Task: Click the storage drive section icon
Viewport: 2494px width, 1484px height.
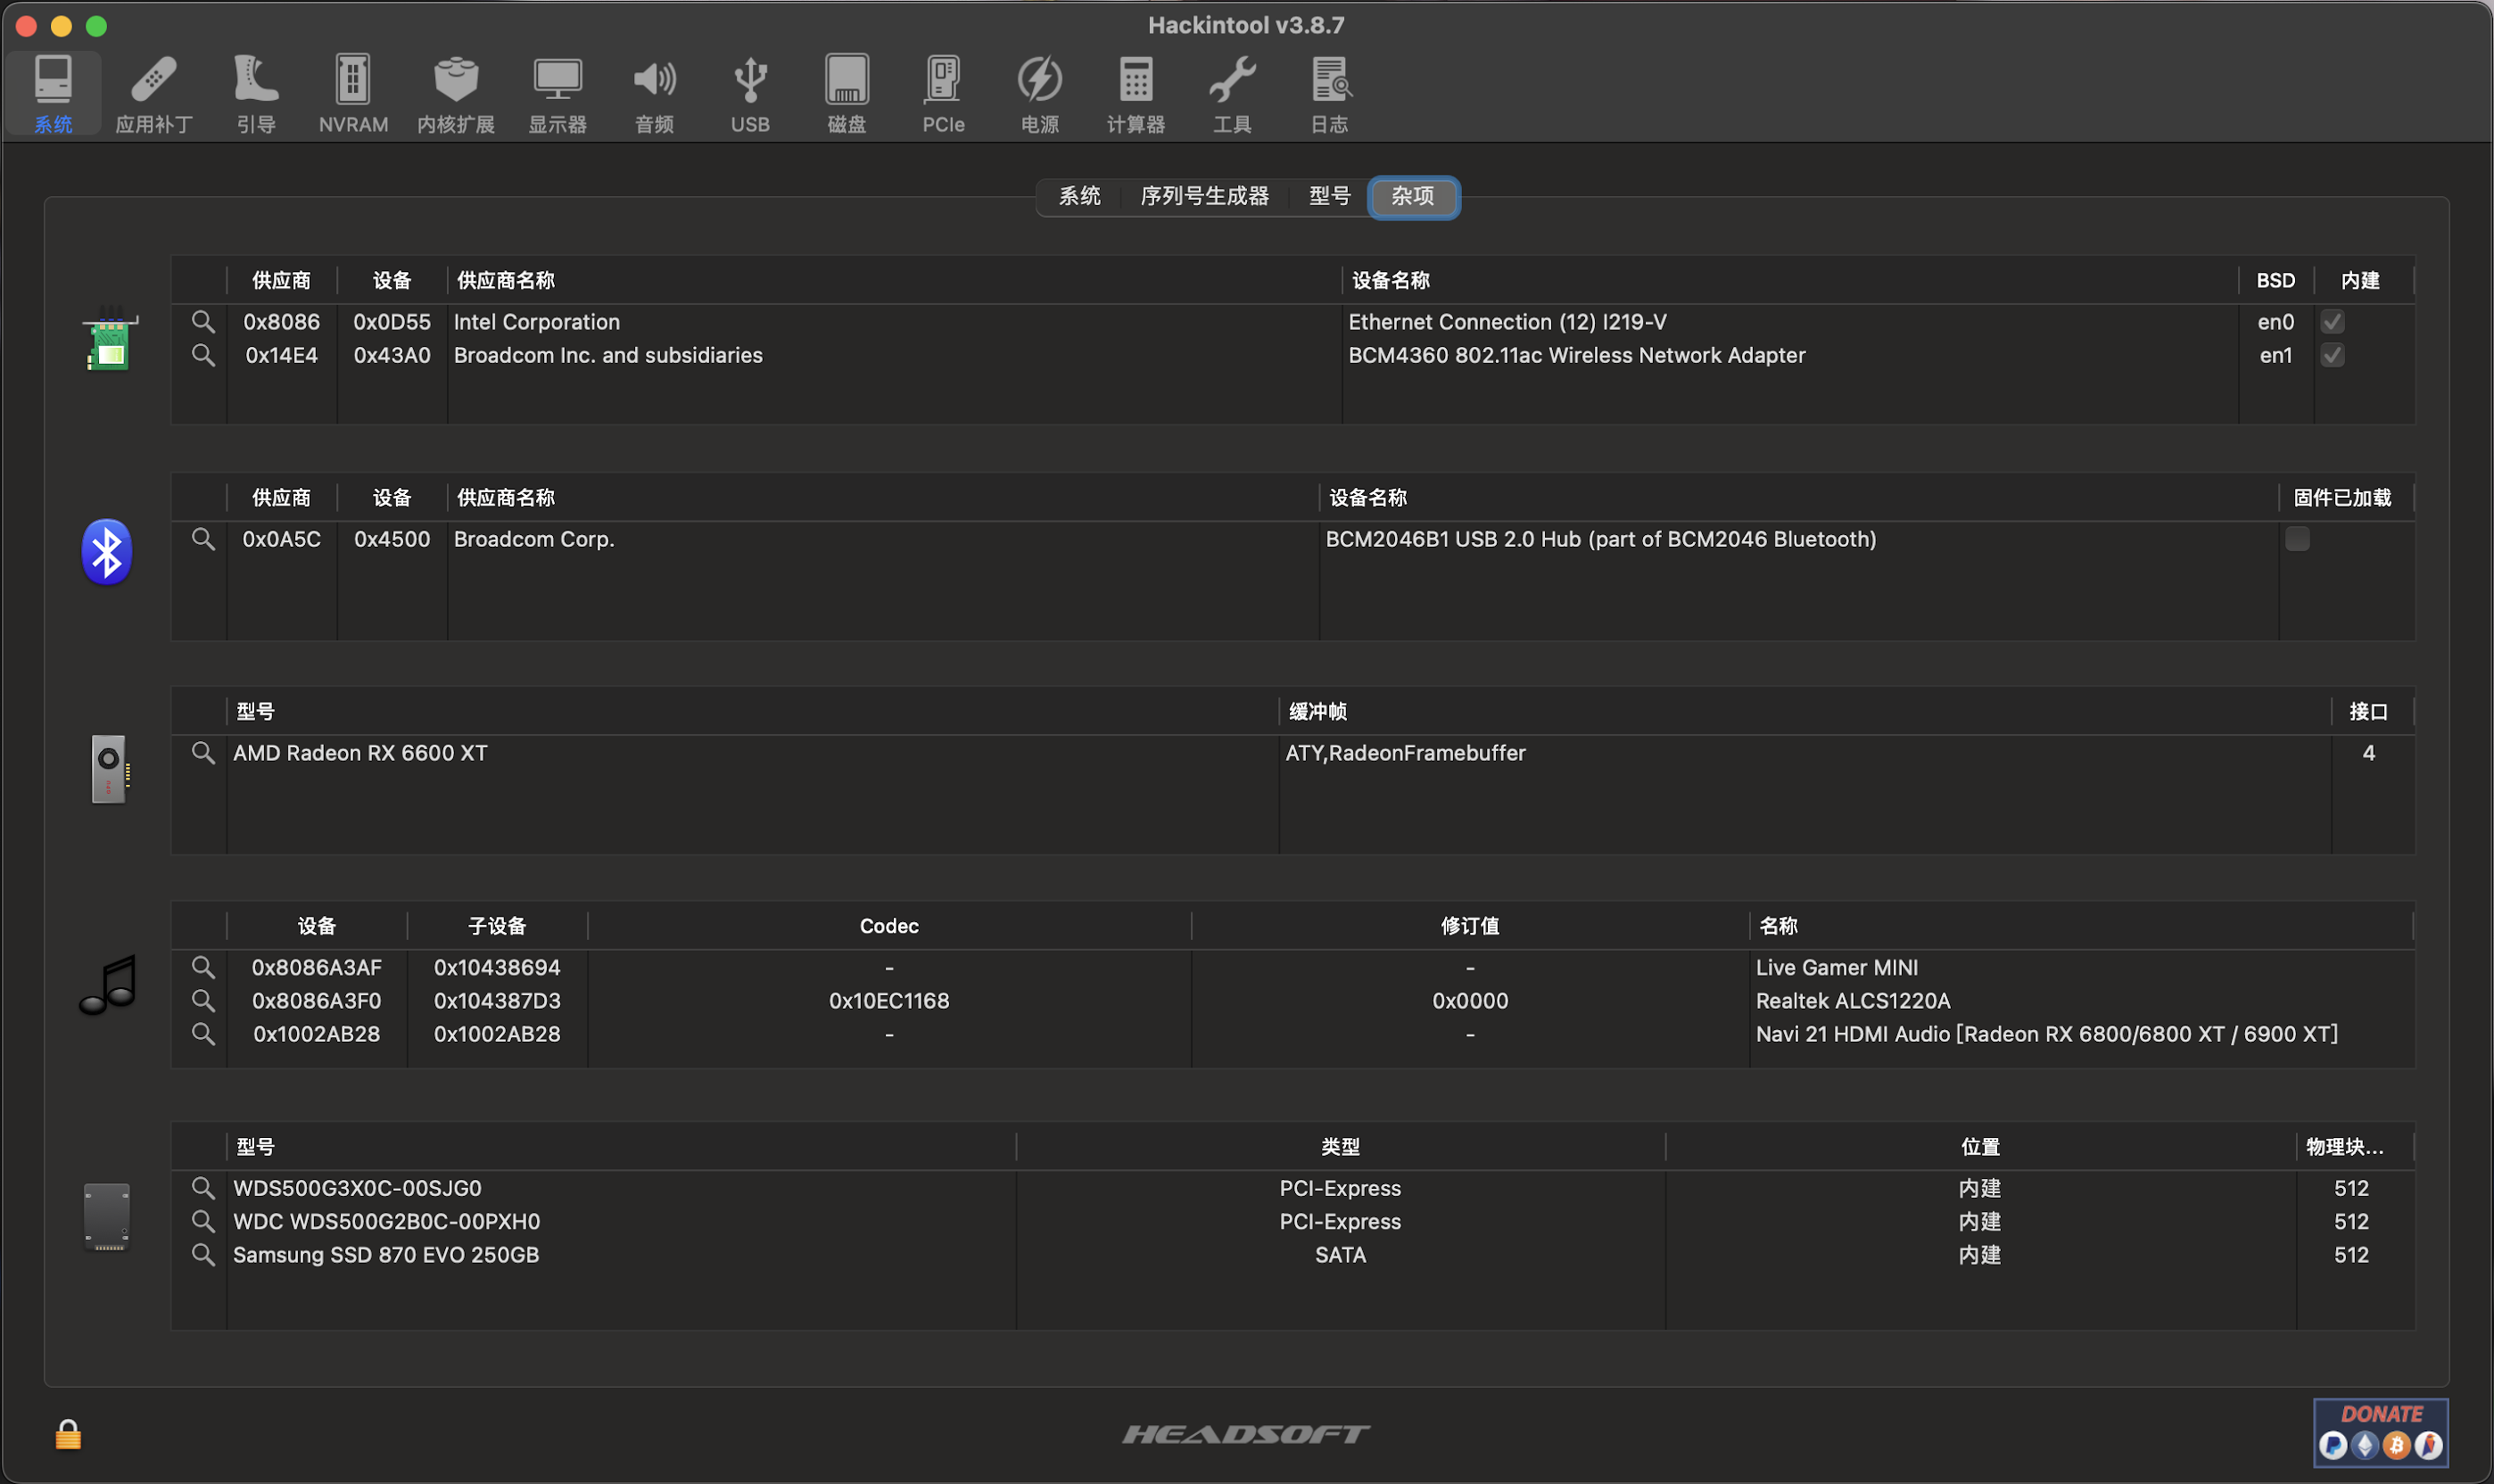Action: [x=107, y=1217]
